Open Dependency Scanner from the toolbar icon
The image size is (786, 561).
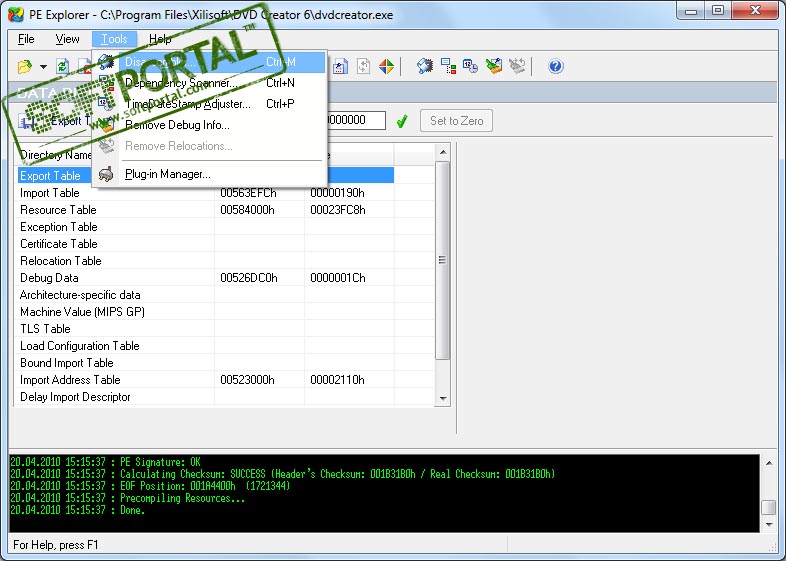click(448, 66)
